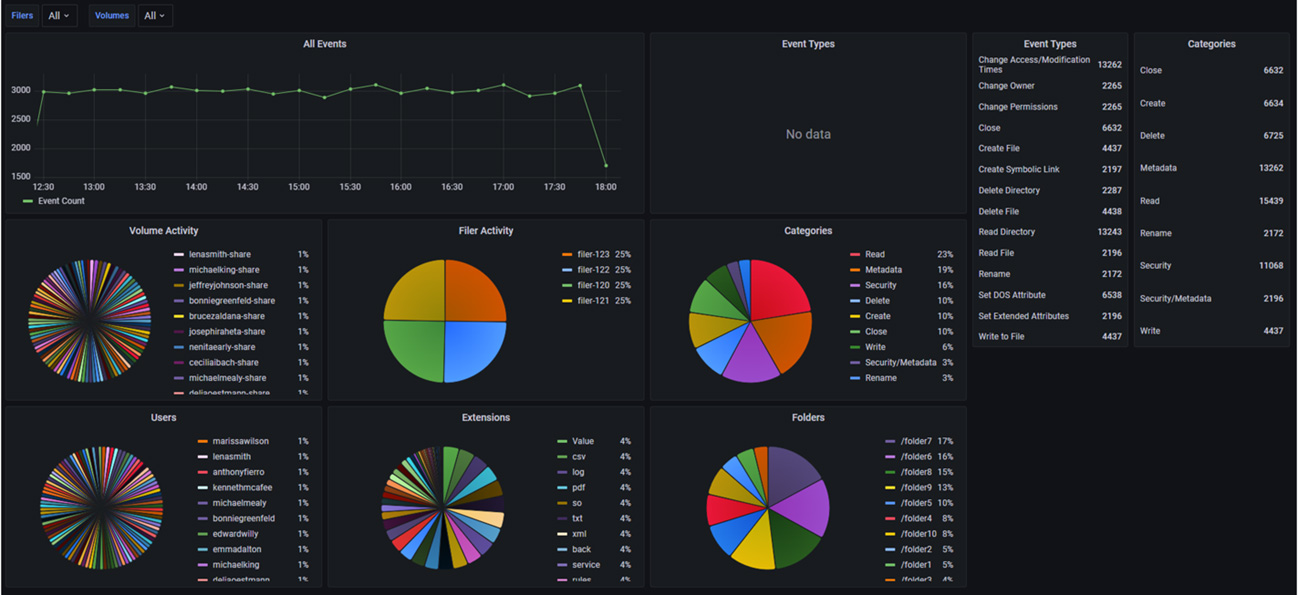This screenshot has width=1298, height=595.
Task: Toggle filer-121 in Filer Activity legend
Action: (593, 301)
